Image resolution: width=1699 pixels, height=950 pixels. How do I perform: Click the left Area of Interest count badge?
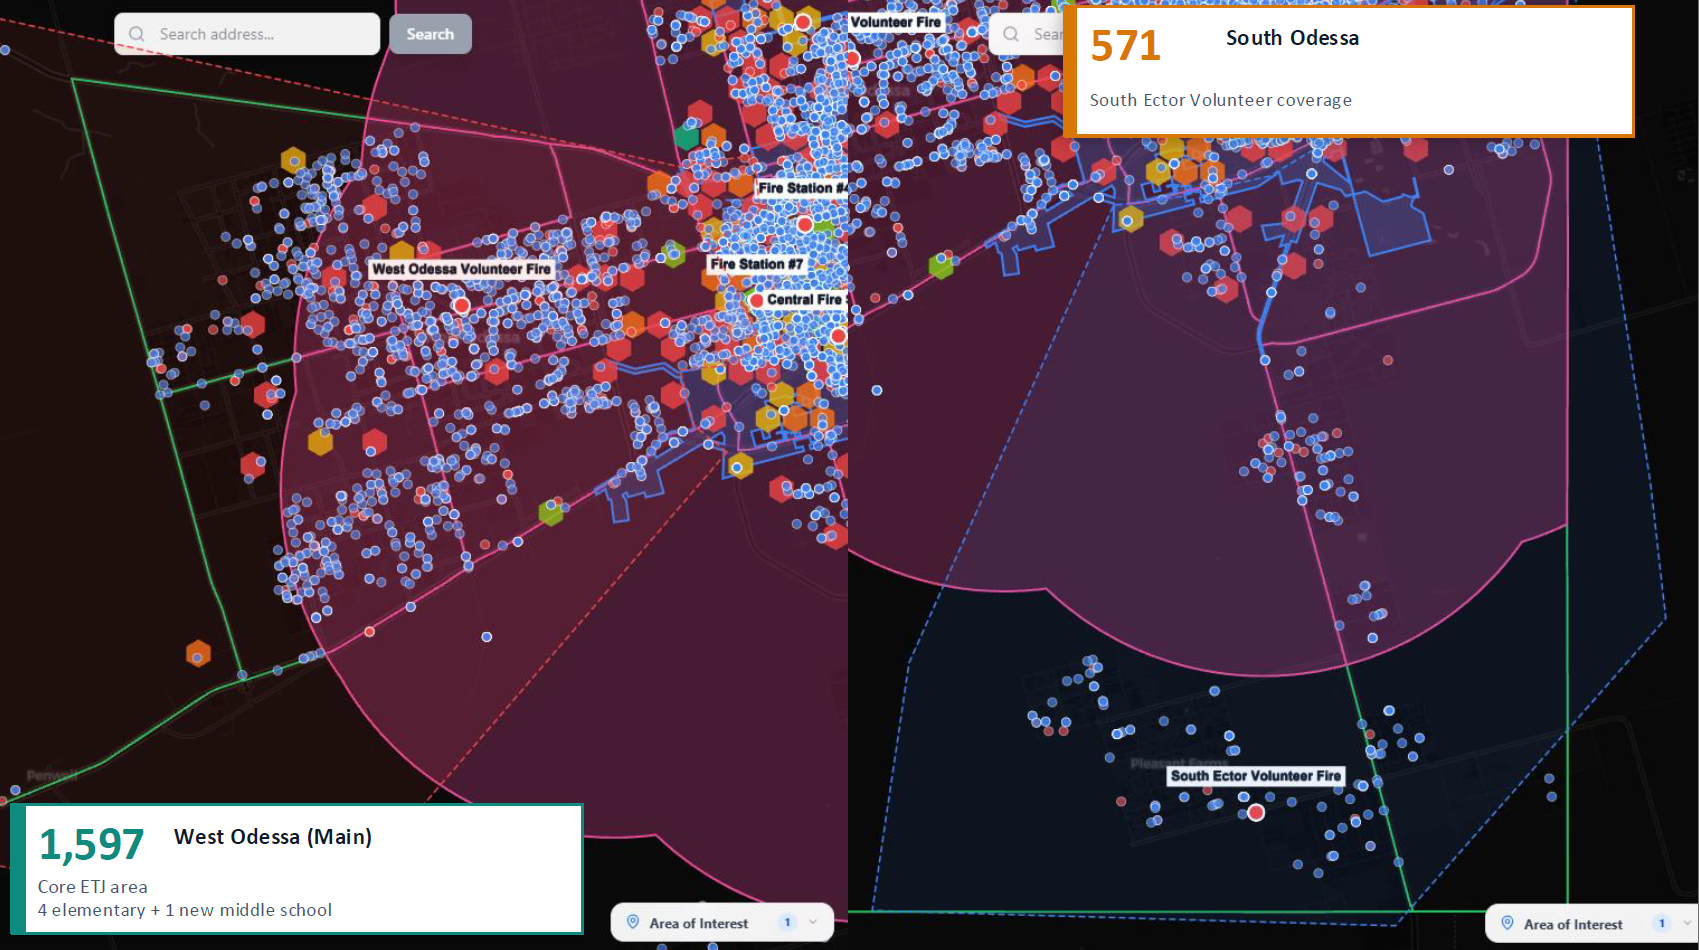[x=787, y=922]
